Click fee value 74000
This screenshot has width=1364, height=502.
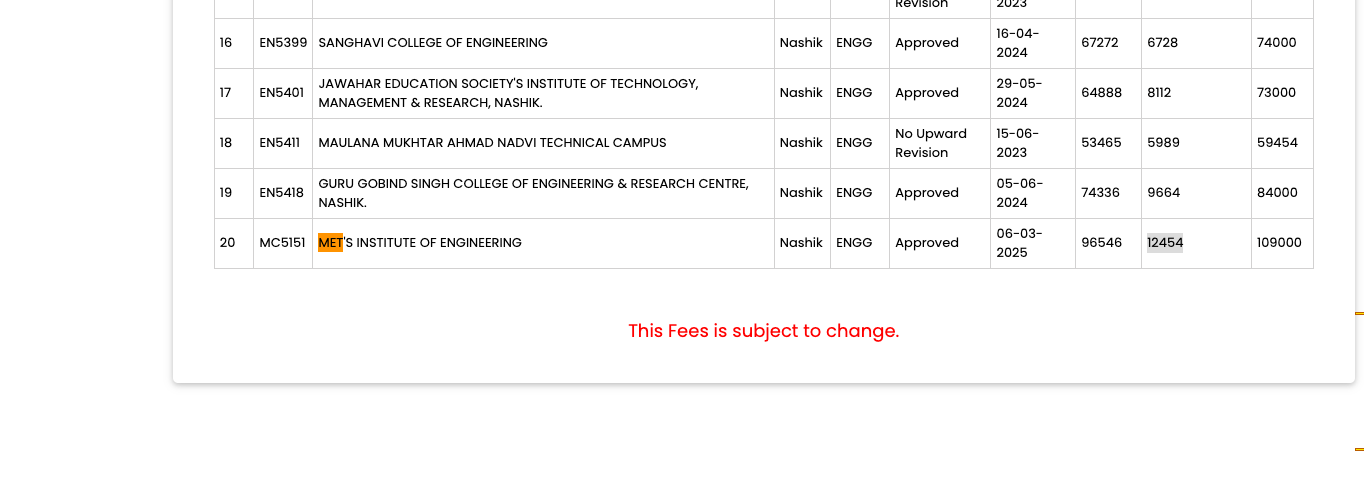(1276, 43)
